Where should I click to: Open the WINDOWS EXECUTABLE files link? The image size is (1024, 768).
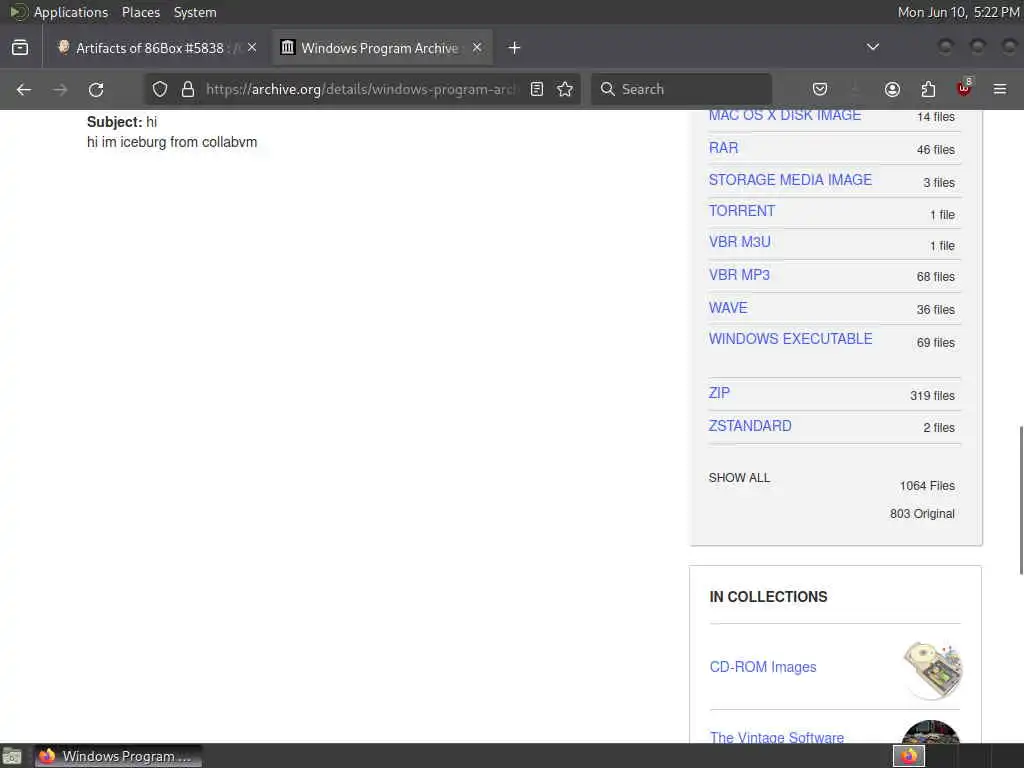click(790, 339)
